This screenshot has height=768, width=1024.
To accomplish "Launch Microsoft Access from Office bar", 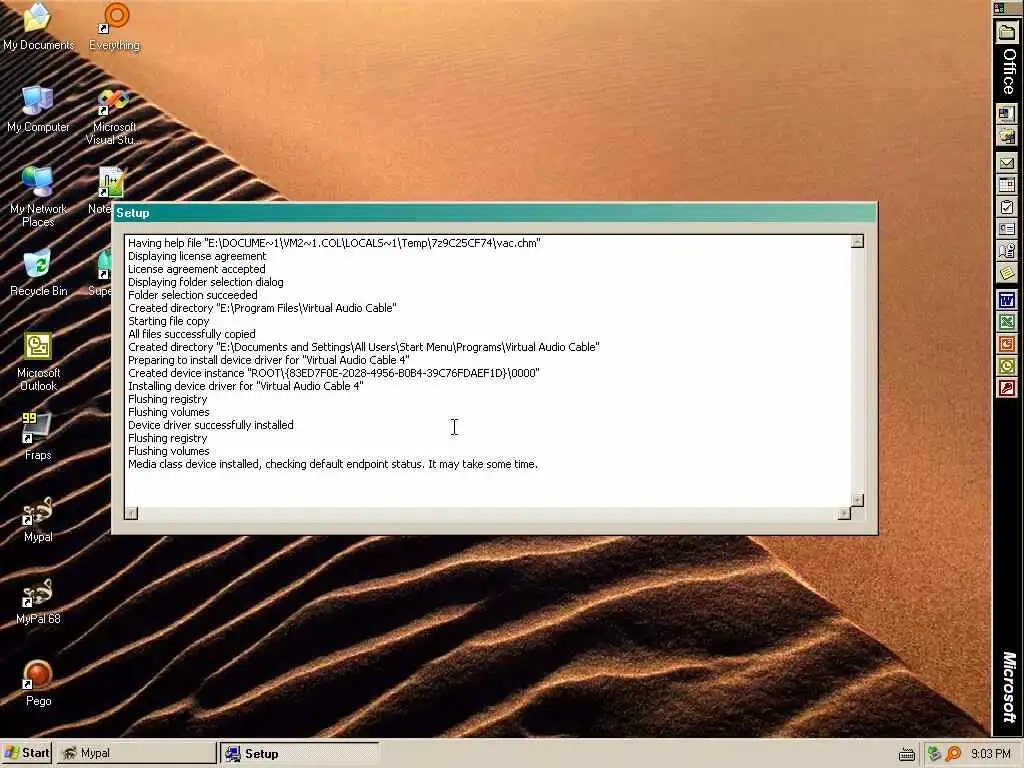I will 1006,389.
